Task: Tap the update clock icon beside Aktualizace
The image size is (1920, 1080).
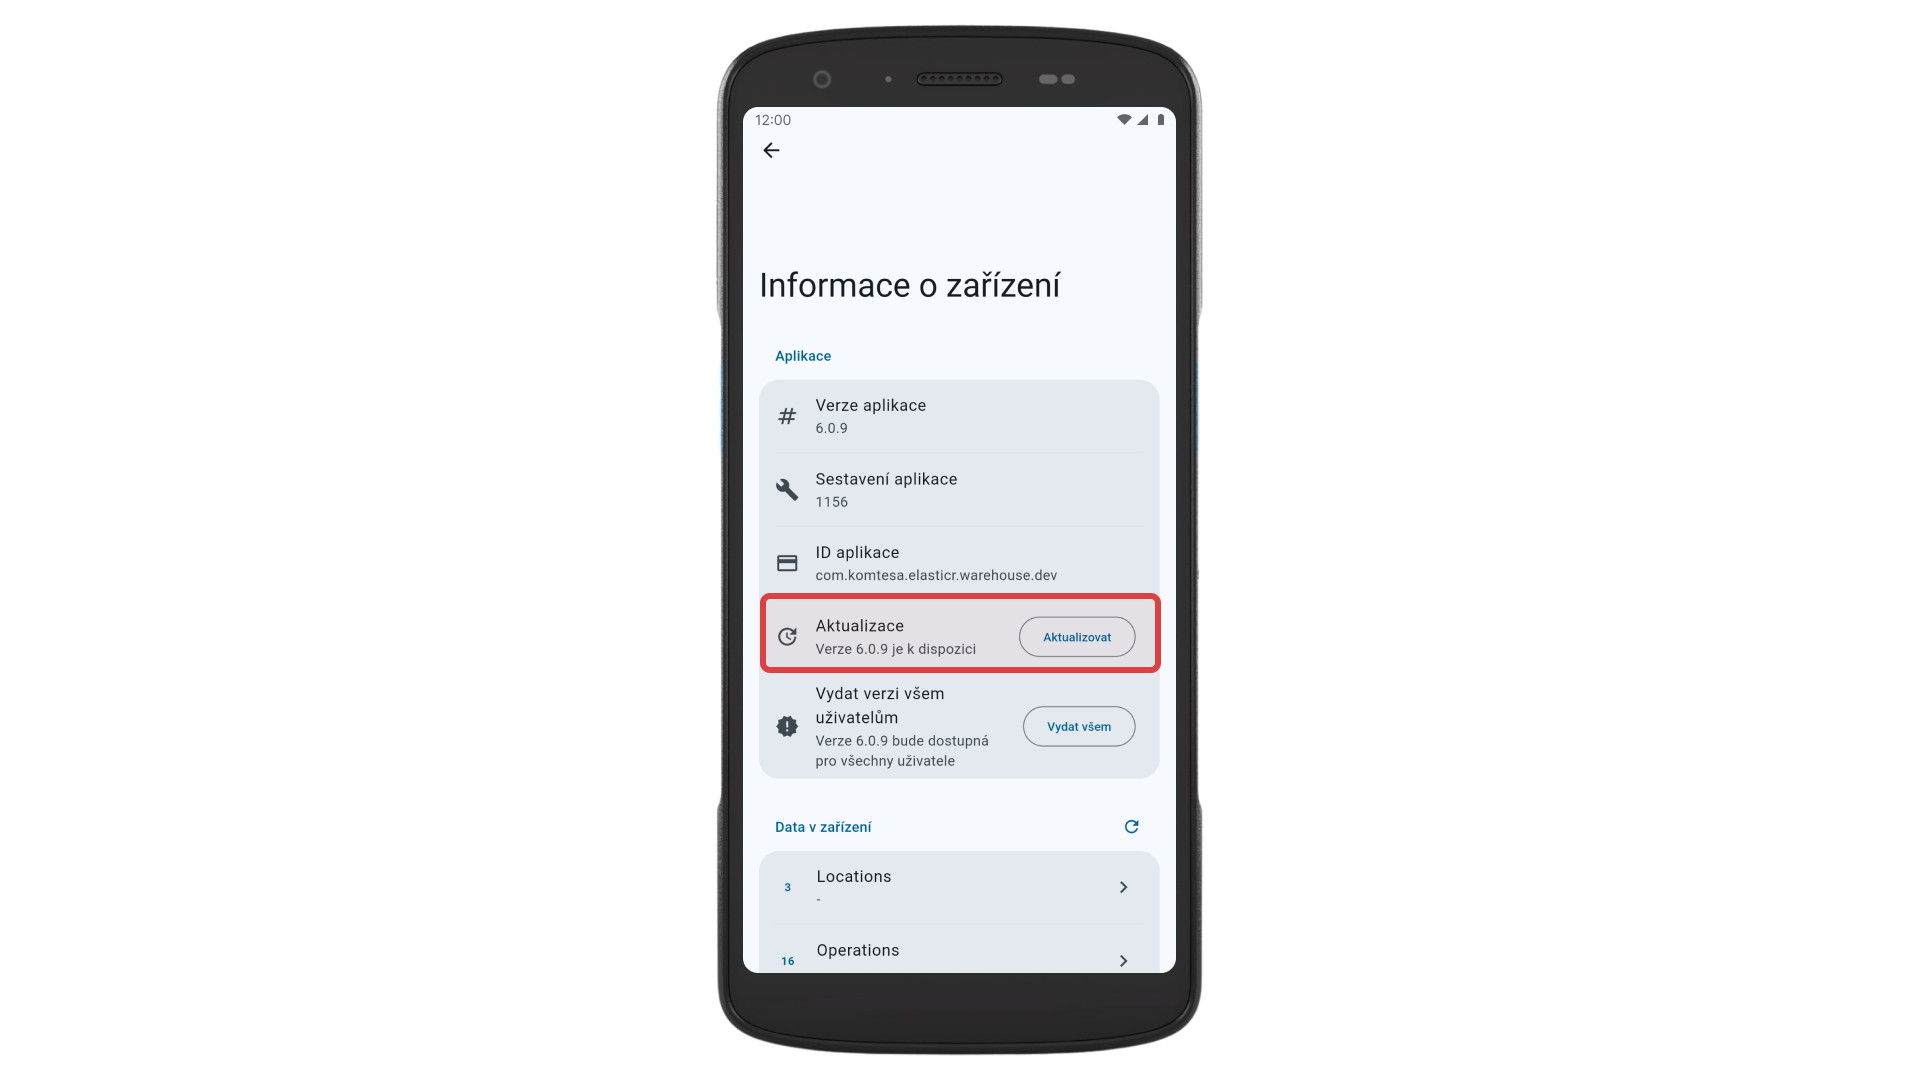Action: [x=787, y=637]
